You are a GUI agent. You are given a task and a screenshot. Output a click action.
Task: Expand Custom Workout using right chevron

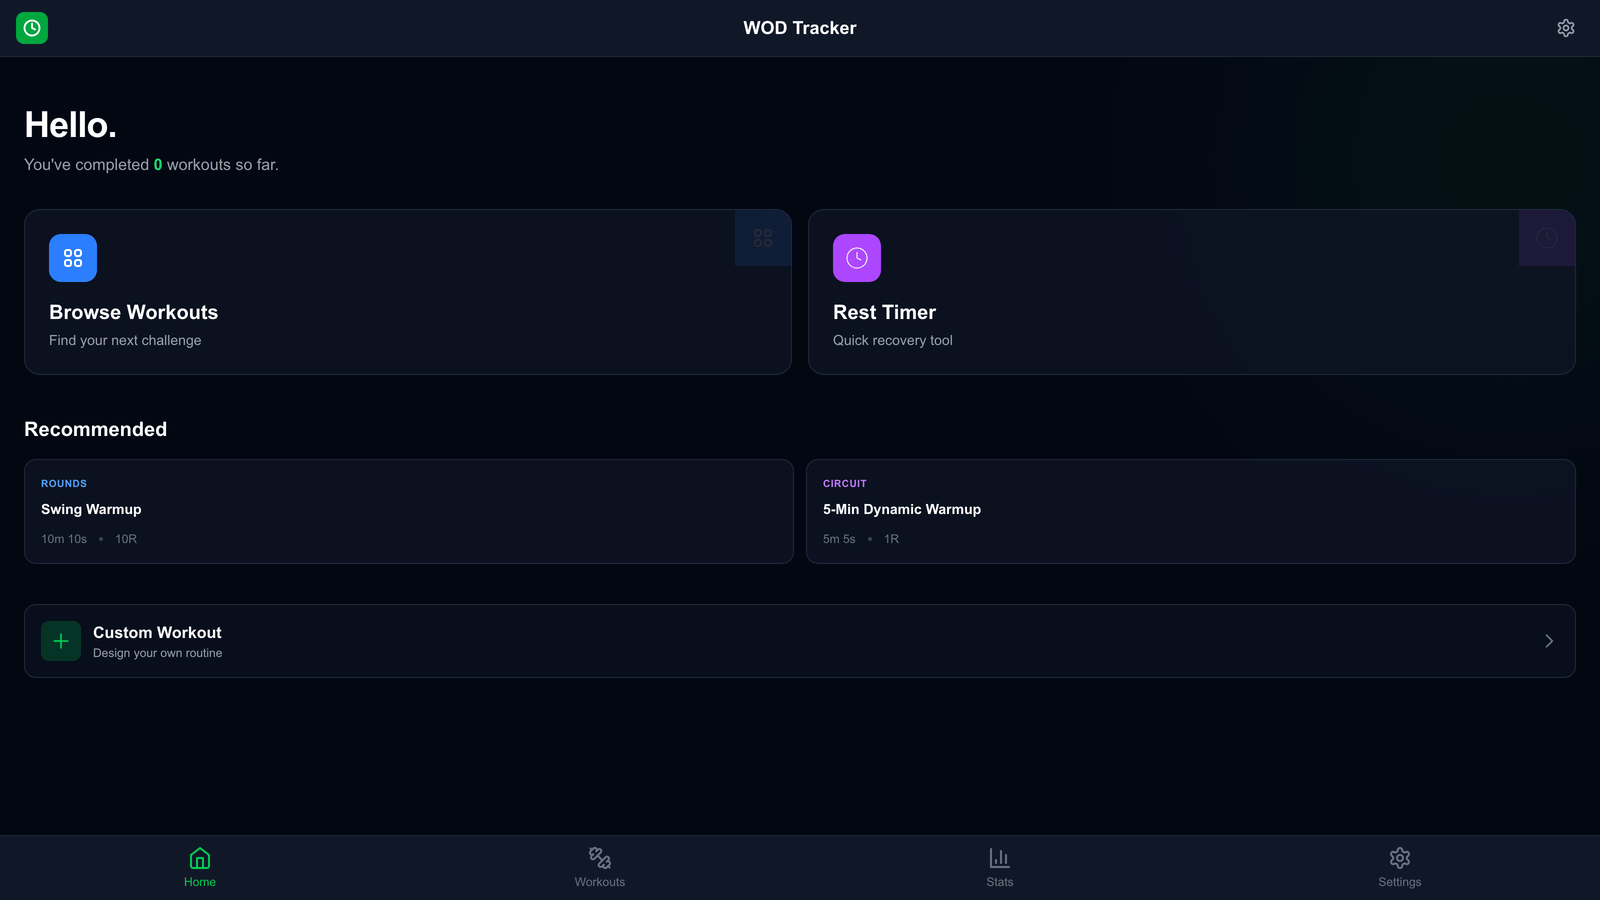pos(1549,641)
